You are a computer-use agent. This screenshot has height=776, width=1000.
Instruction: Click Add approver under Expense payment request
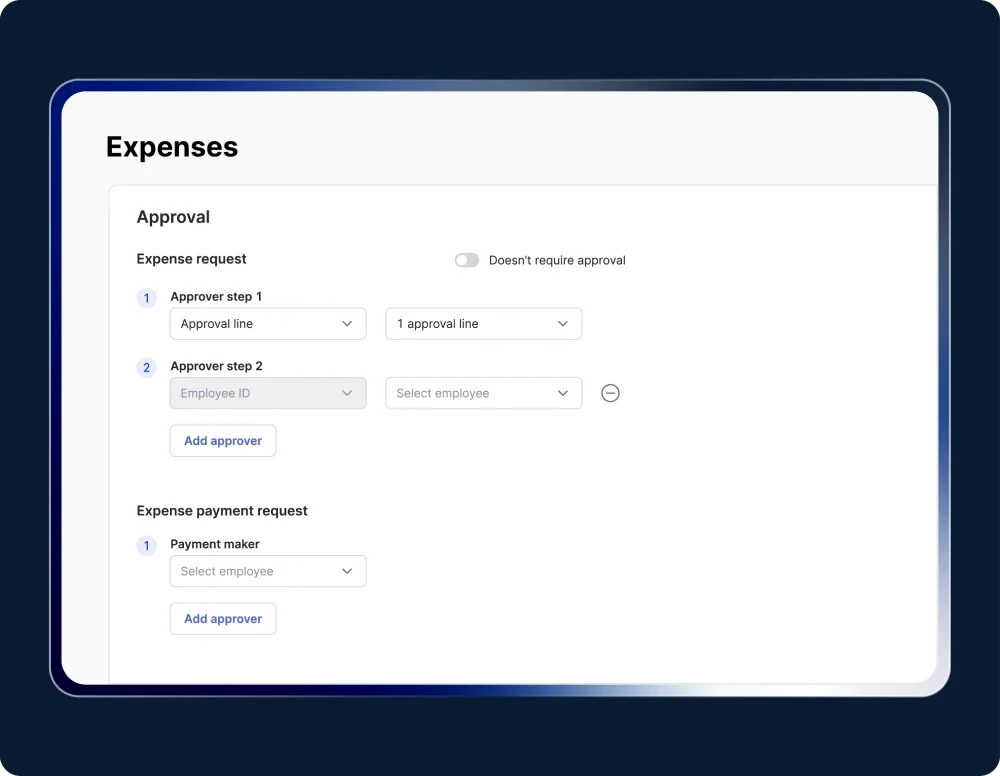(223, 619)
